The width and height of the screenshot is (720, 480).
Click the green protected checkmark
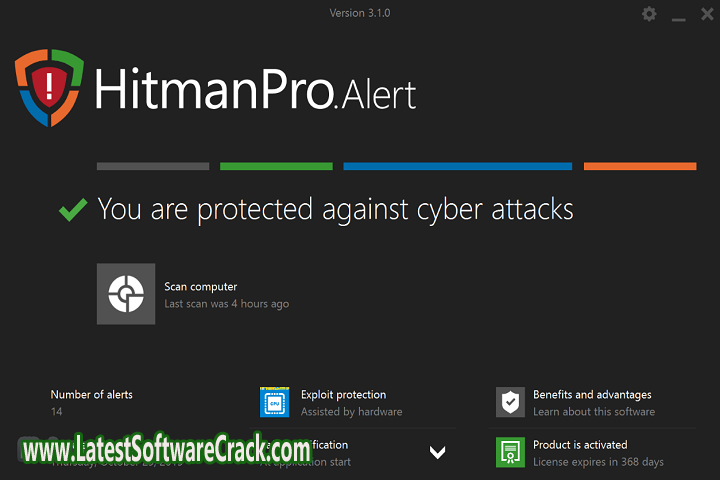[72, 209]
